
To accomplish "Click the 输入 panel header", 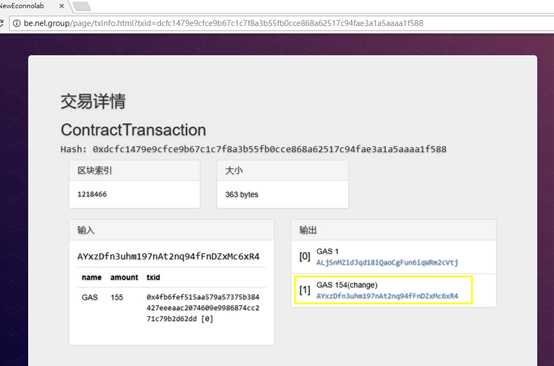I will click(x=171, y=231).
